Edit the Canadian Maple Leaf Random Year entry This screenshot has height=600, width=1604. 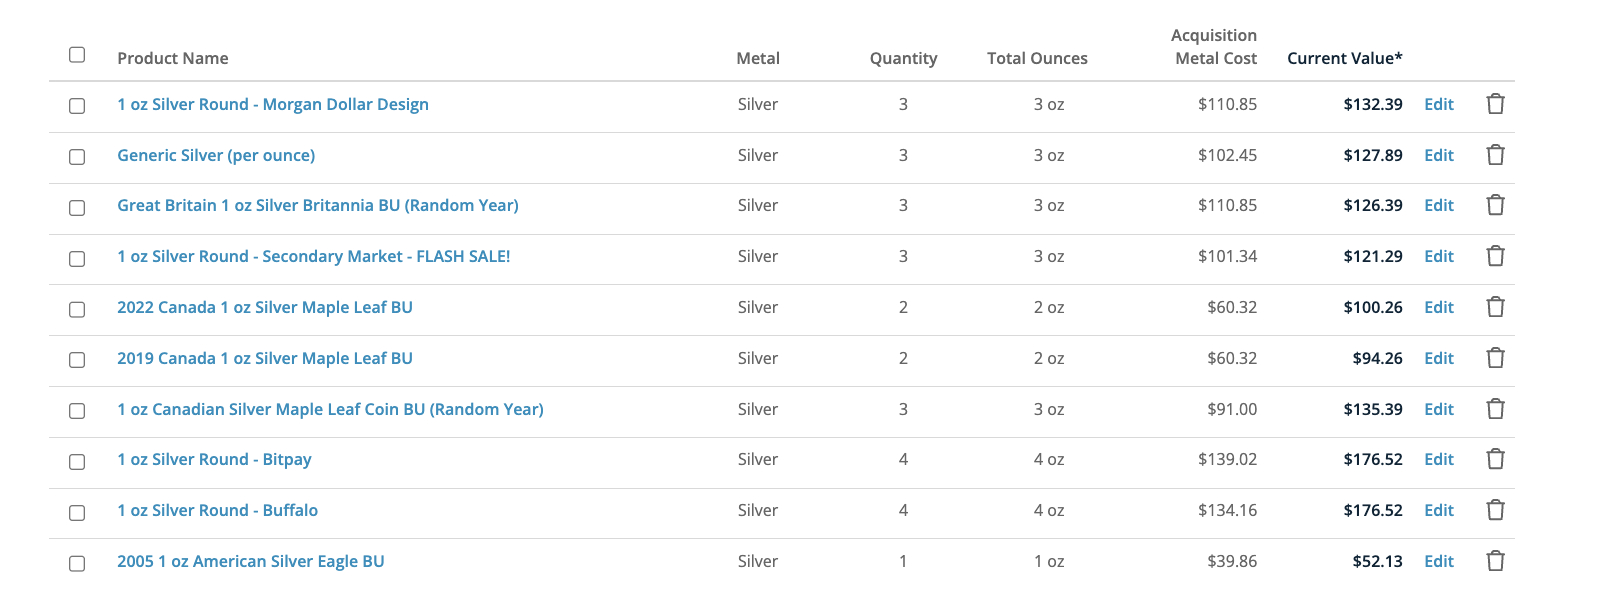click(x=1439, y=409)
